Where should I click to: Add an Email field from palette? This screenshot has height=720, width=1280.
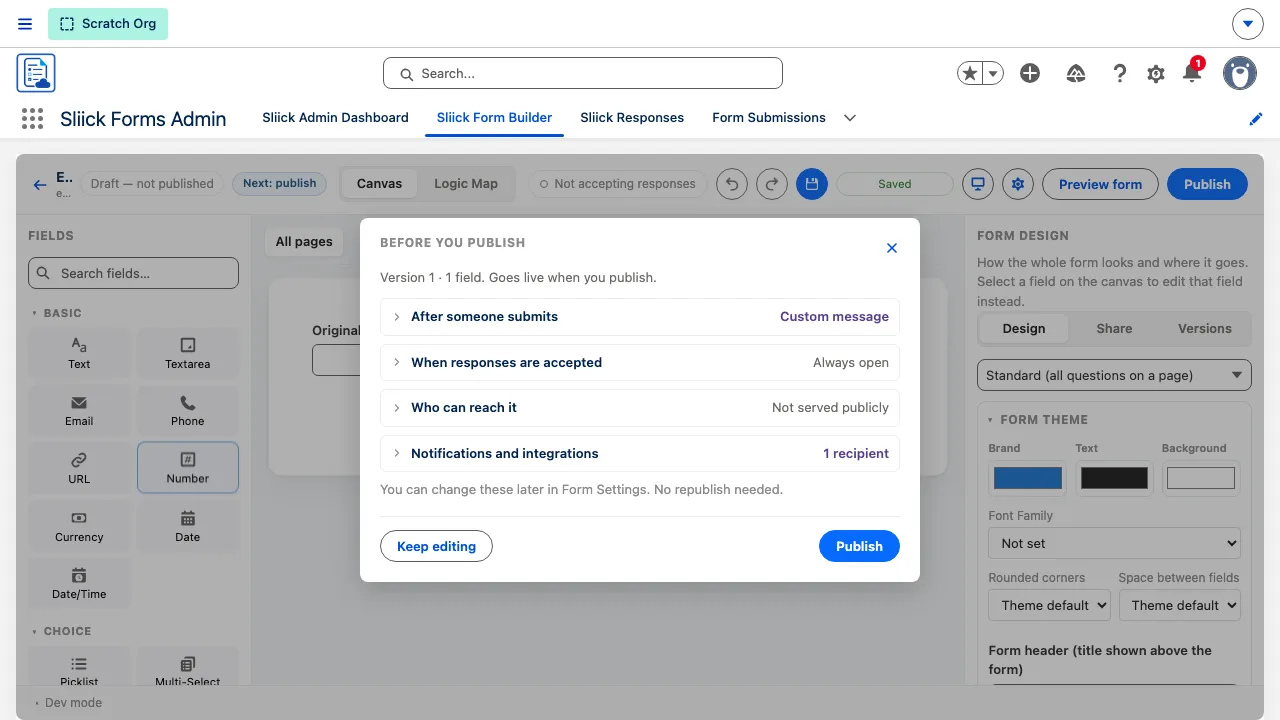[79, 410]
